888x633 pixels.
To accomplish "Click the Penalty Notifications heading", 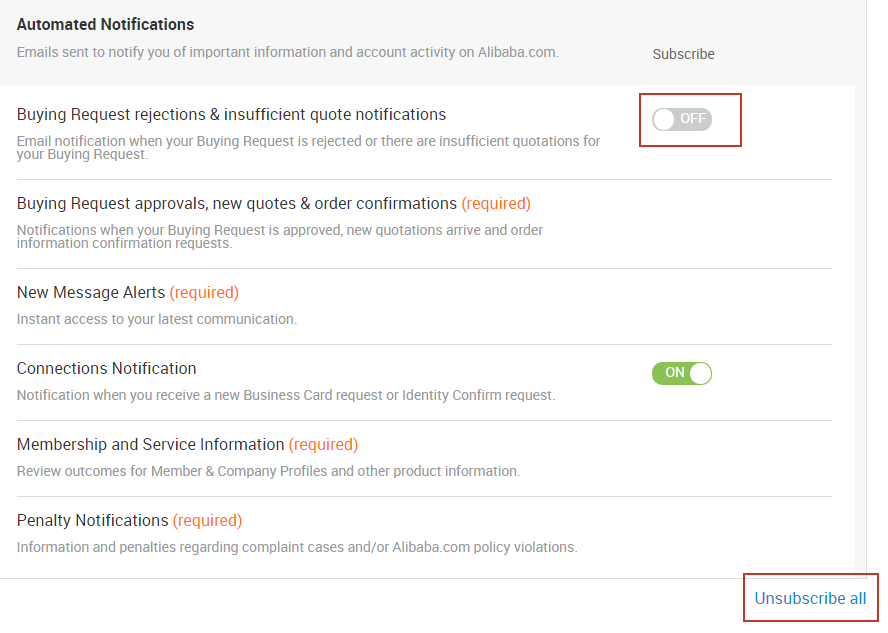I will coord(92,520).
